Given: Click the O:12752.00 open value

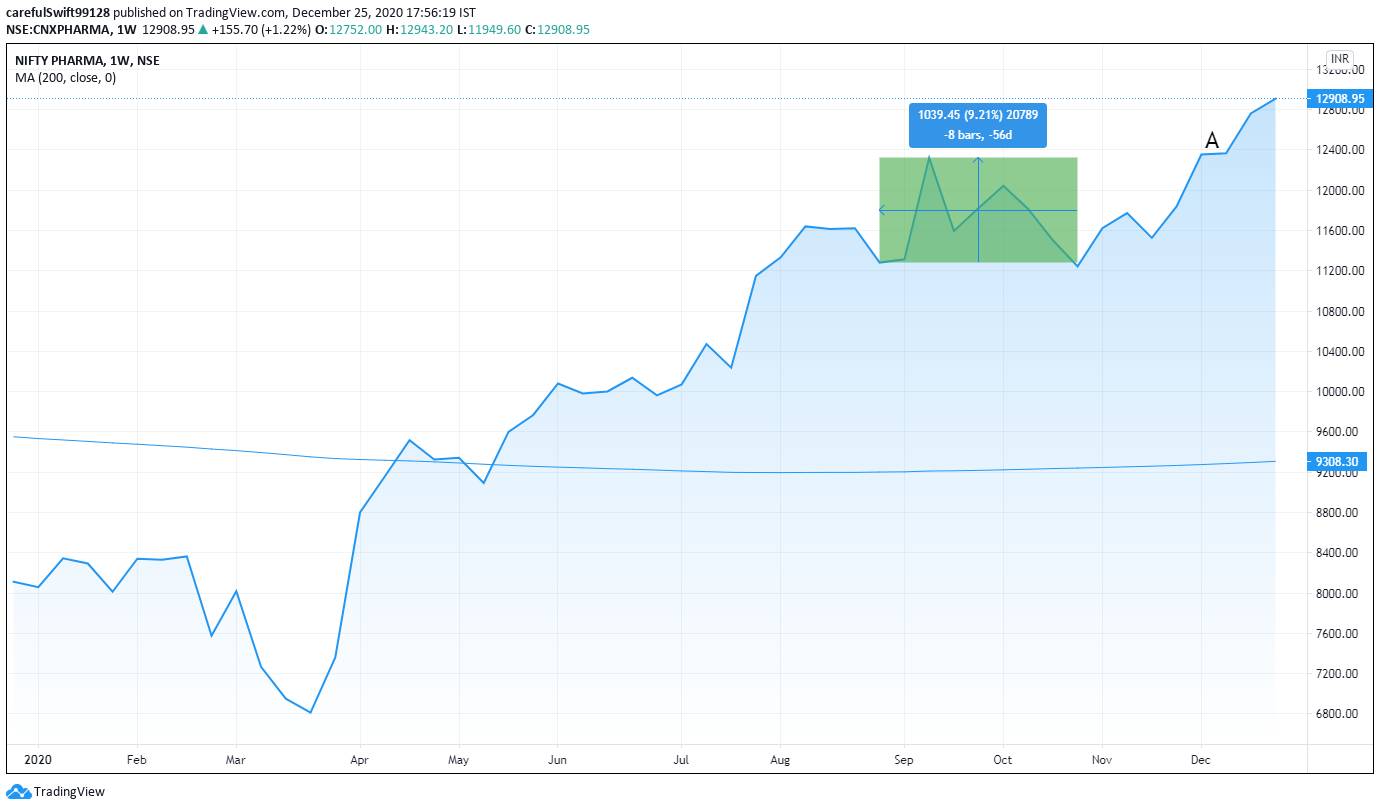Looking at the screenshot, I should point(349,30).
